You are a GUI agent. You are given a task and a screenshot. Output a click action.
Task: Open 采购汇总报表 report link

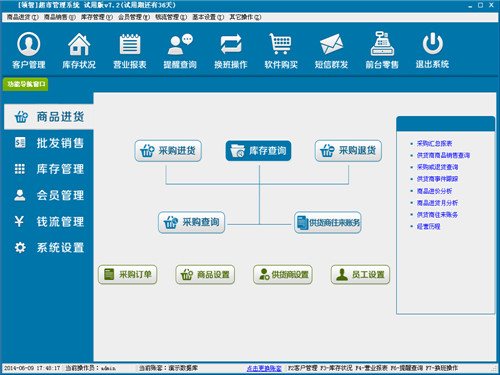tap(434, 143)
